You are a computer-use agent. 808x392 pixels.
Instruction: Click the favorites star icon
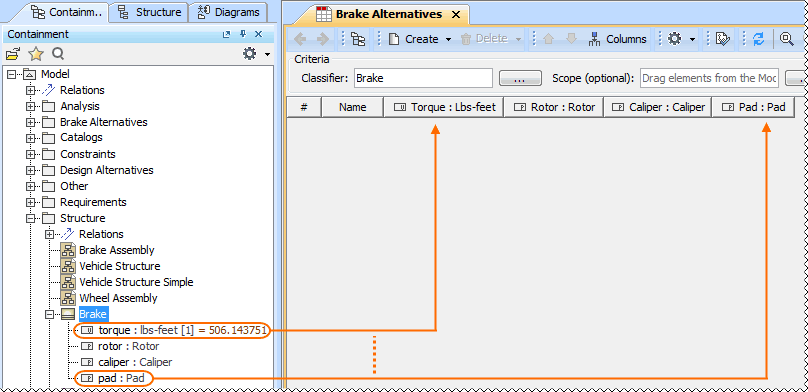point(36,54)
